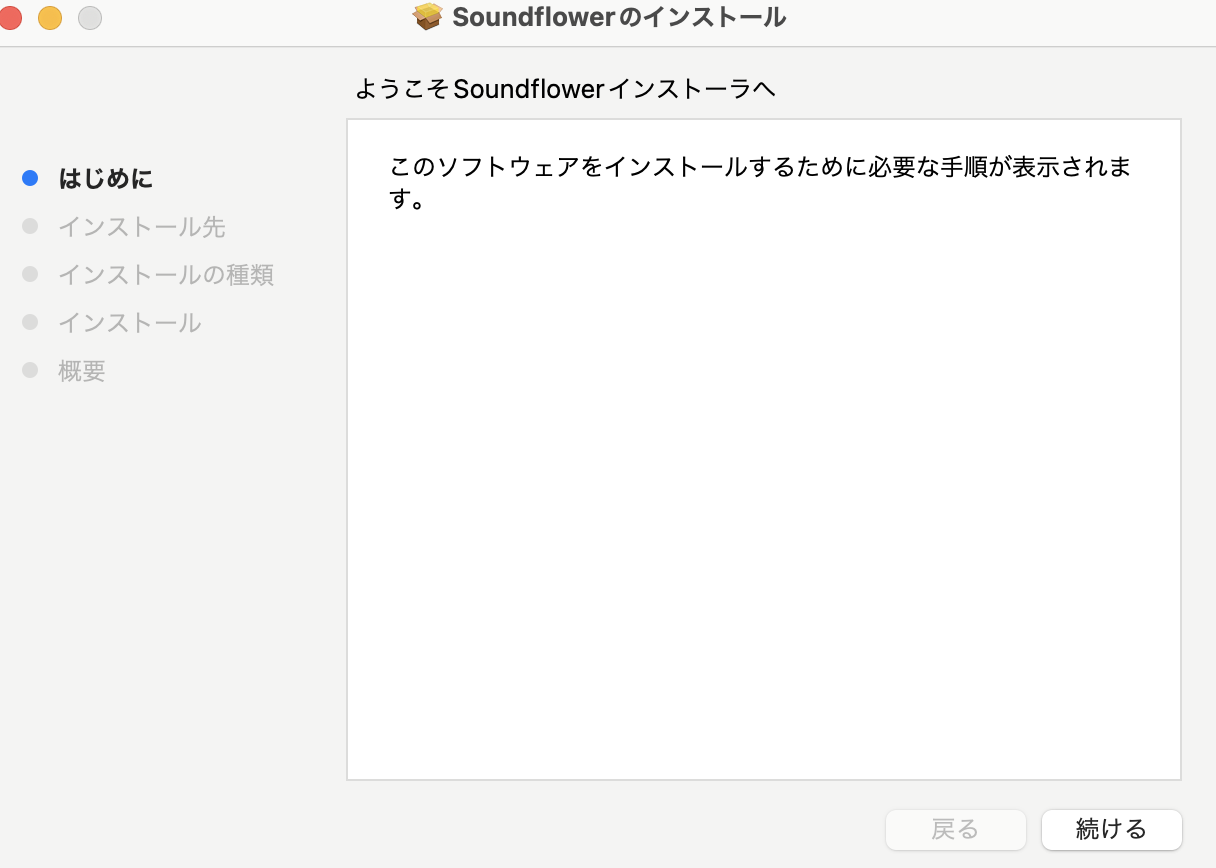Click the このソフトウェアをインストール description text

(761, 183)
